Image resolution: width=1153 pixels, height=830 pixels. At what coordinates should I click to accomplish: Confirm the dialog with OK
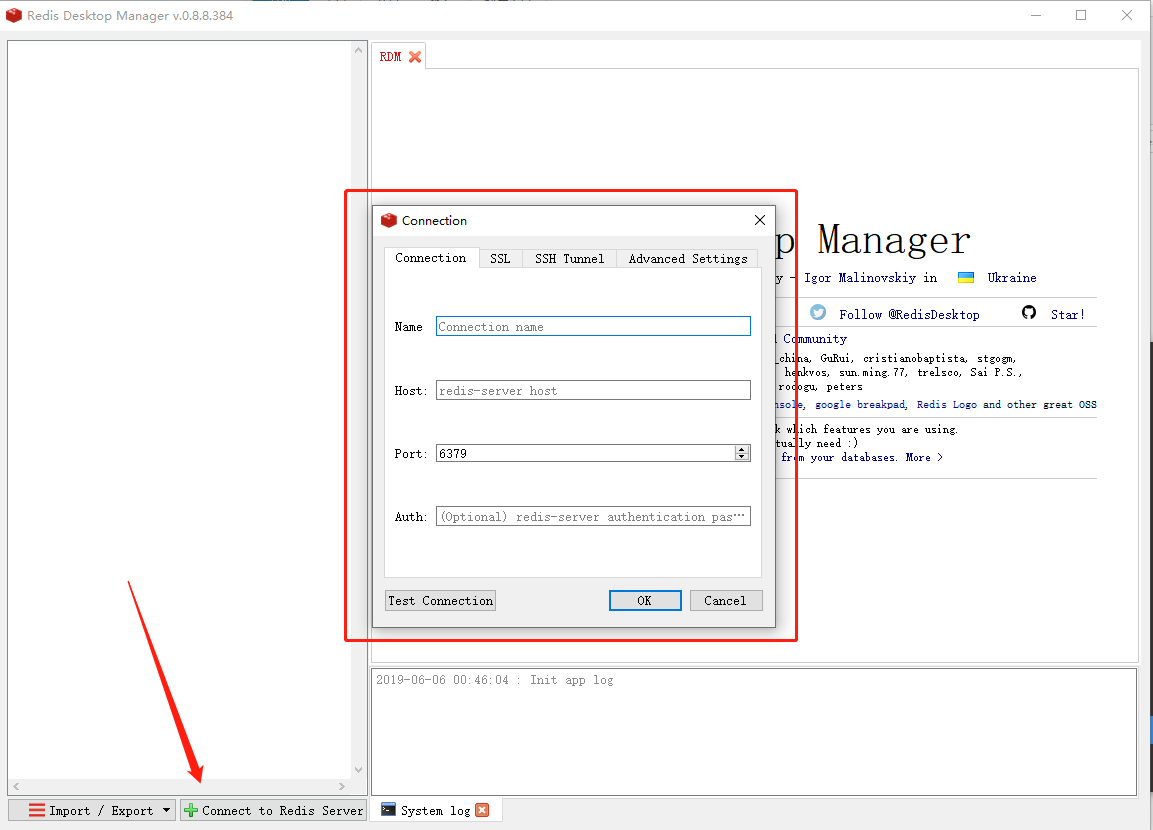pyautogui.click(x=645, y=601)
